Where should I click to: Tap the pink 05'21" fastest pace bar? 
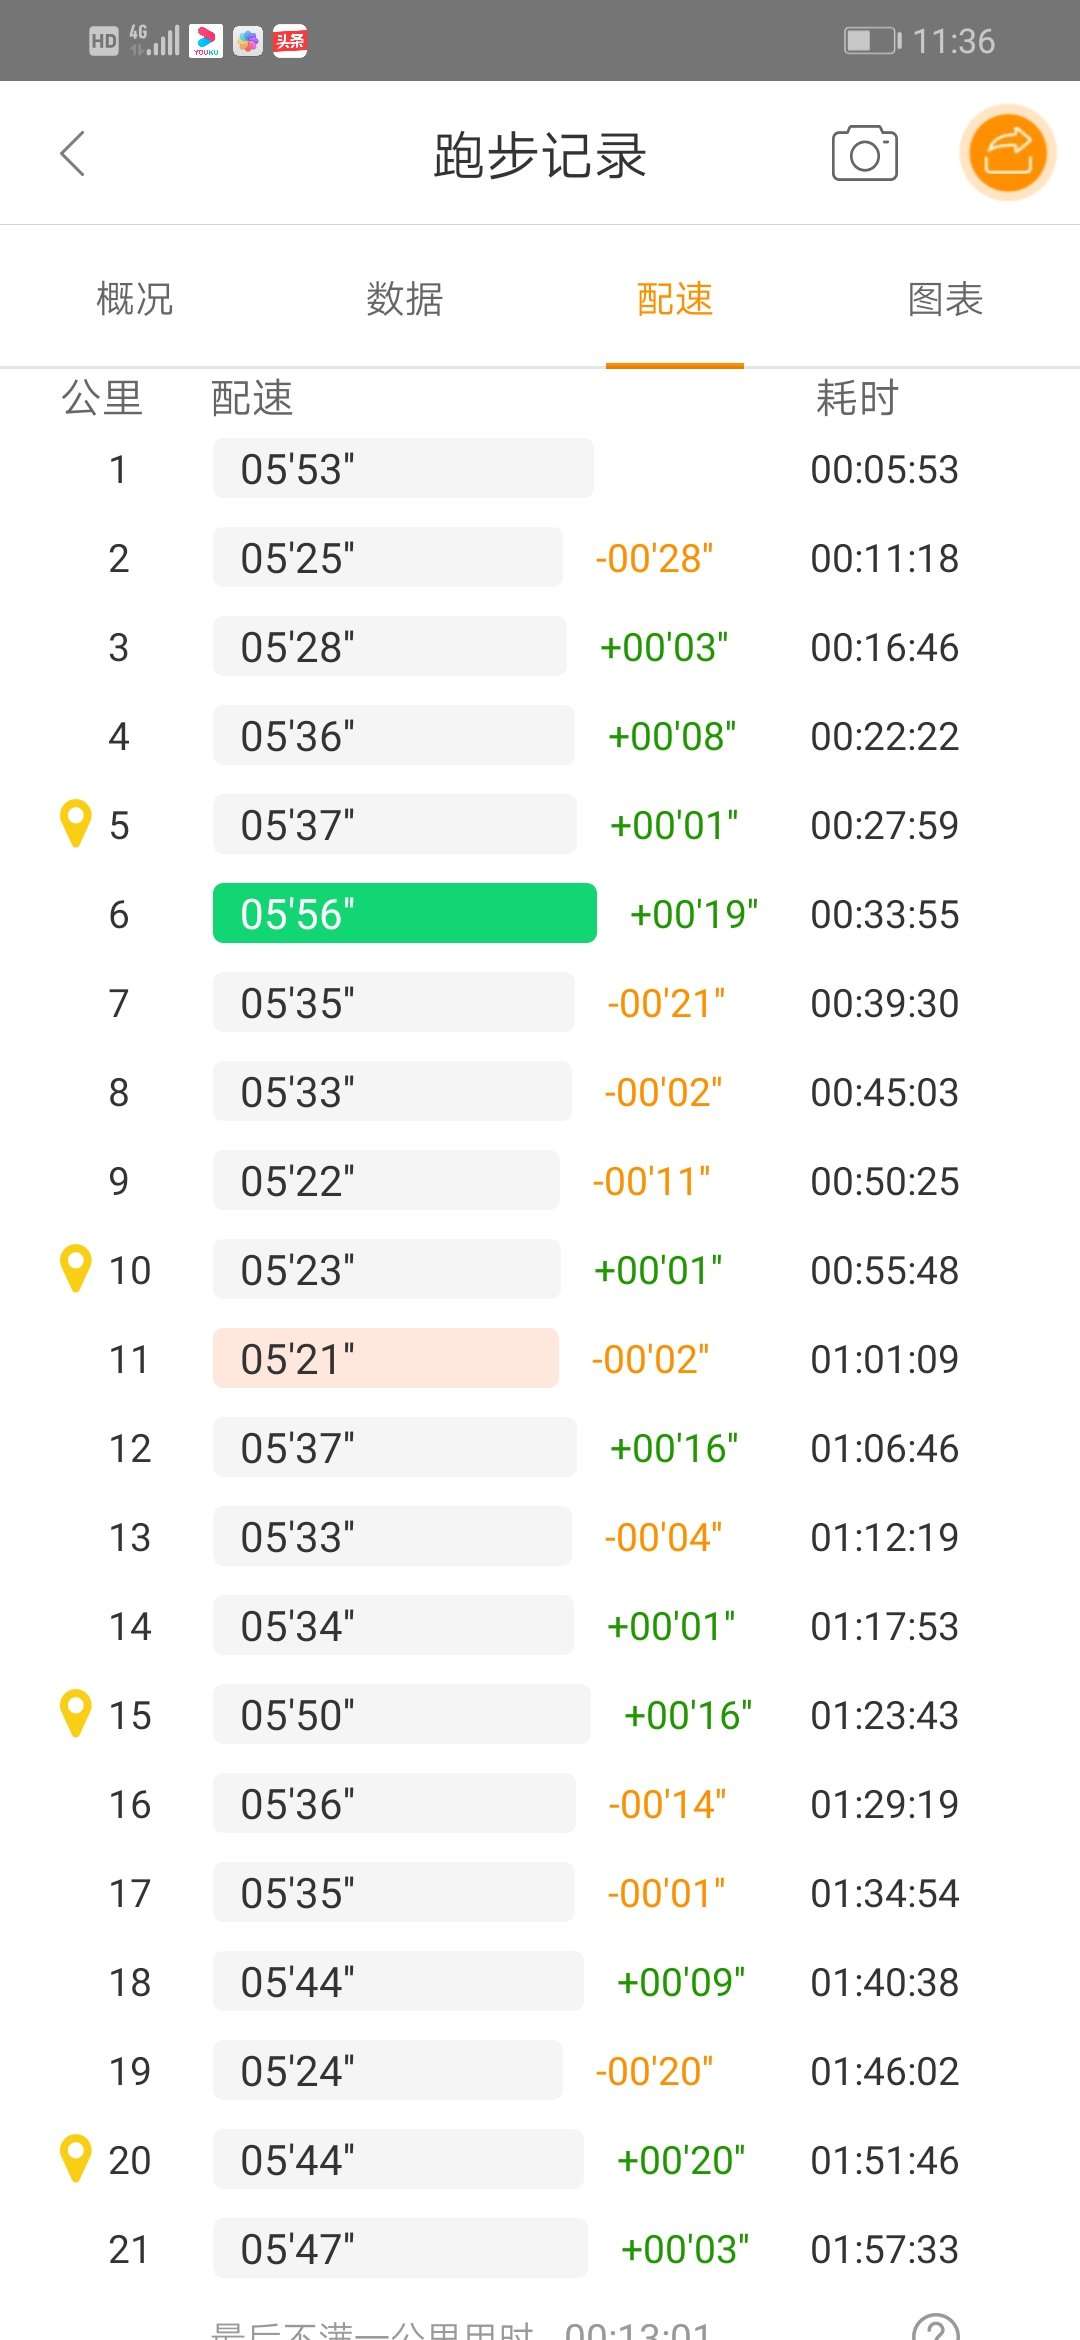385,1358
